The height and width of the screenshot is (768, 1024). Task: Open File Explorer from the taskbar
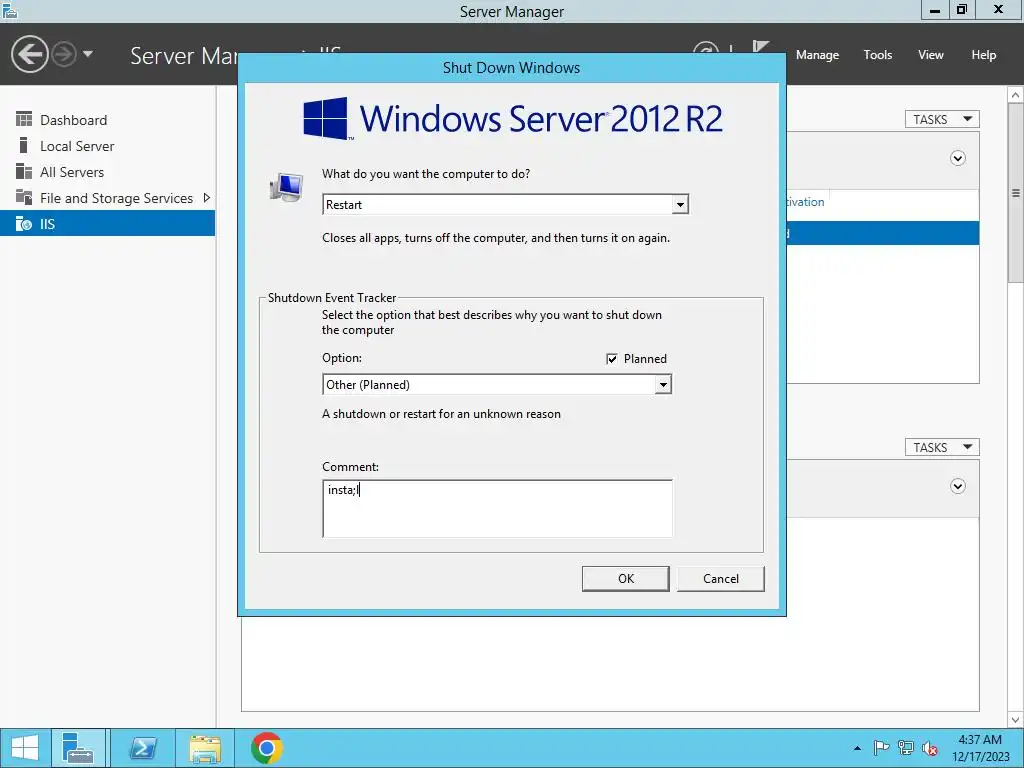[x=205, y=748]
